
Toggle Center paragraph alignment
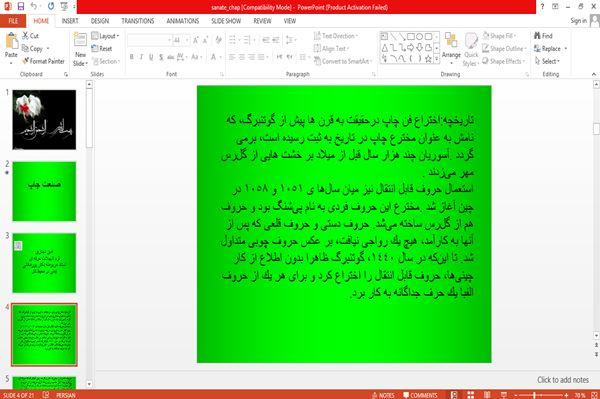click(242, 57)
